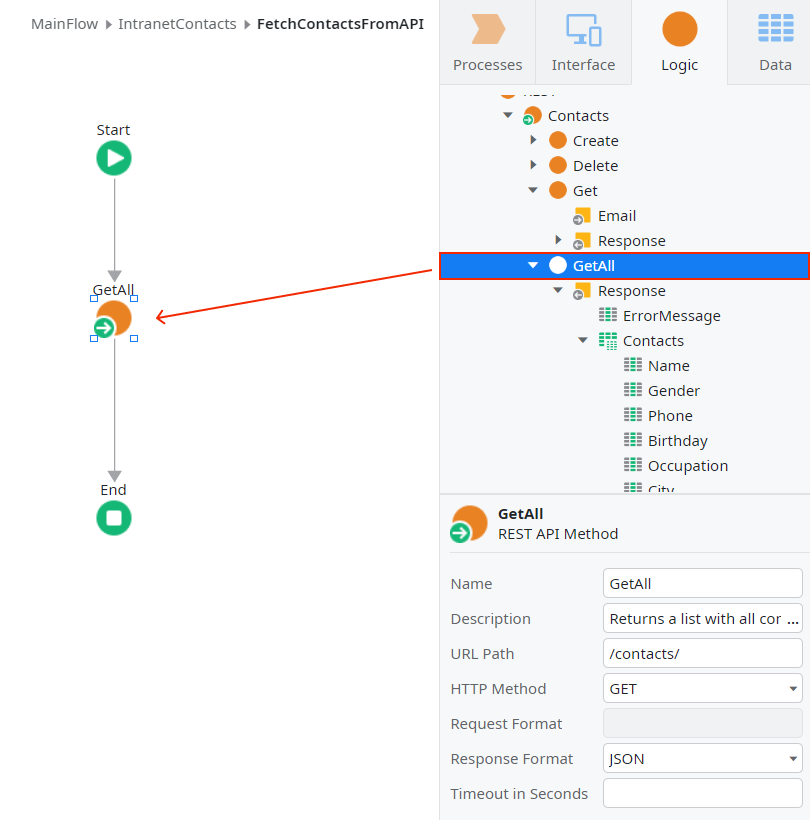Select the End node on the canvas
This screenshot has height=820, width=810.
[x=113, y=517]
